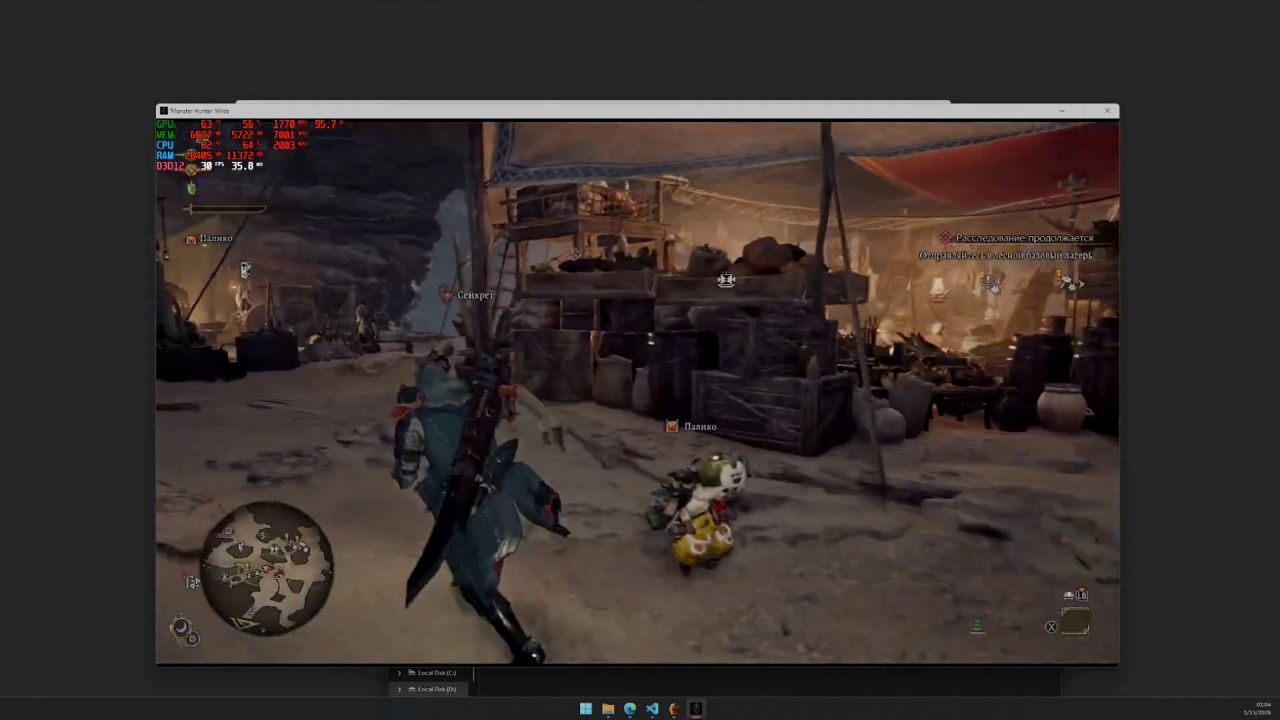This screenshot has height=720, width=1280.
Task: Click the X button item slot
Action: (1075, 622)
